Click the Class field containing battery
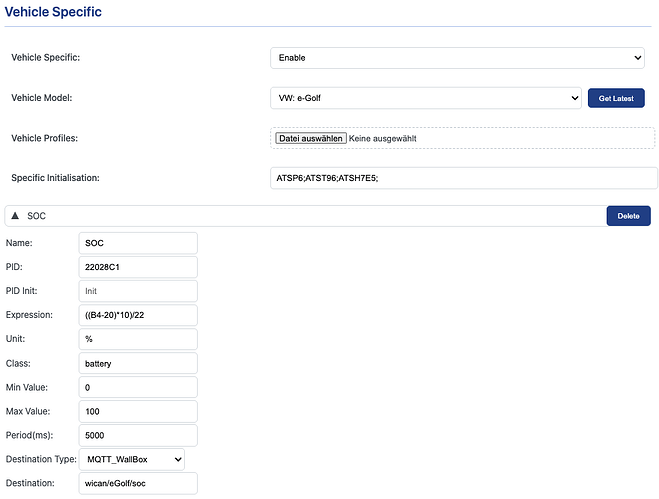 (137, 363)
